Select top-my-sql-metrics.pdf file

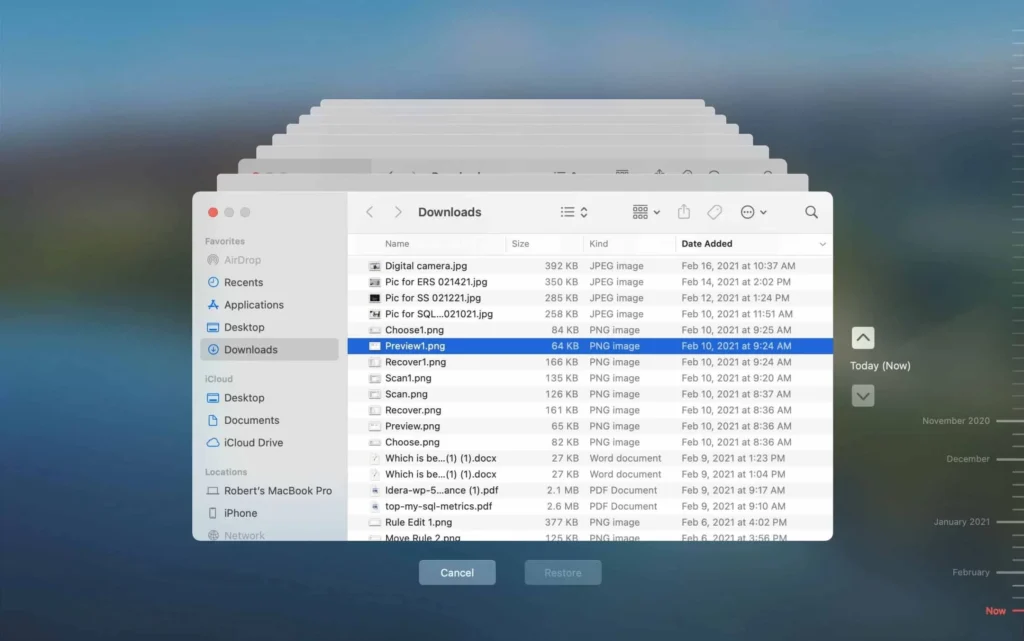(x=590, y=506)
